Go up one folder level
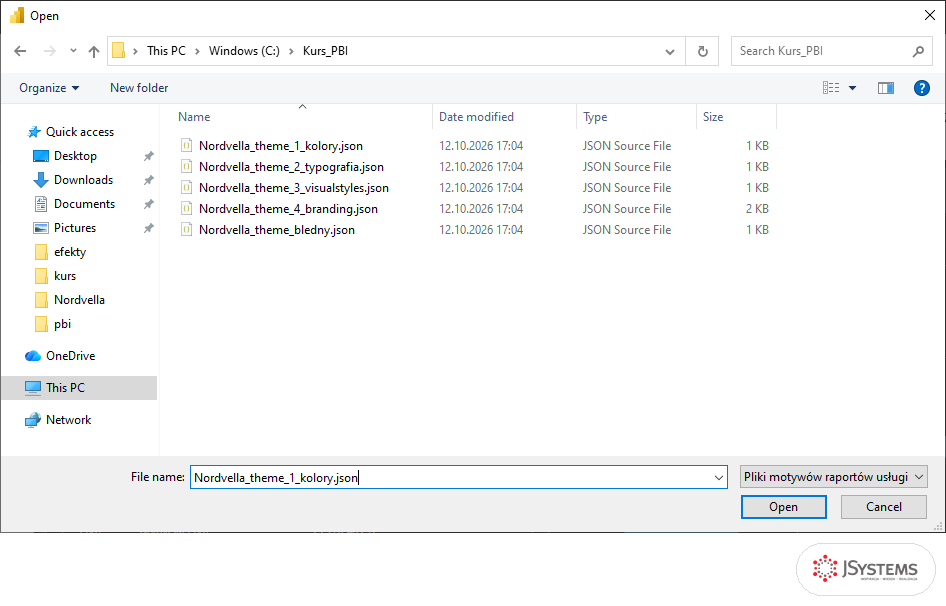 (x=94, y=51)
